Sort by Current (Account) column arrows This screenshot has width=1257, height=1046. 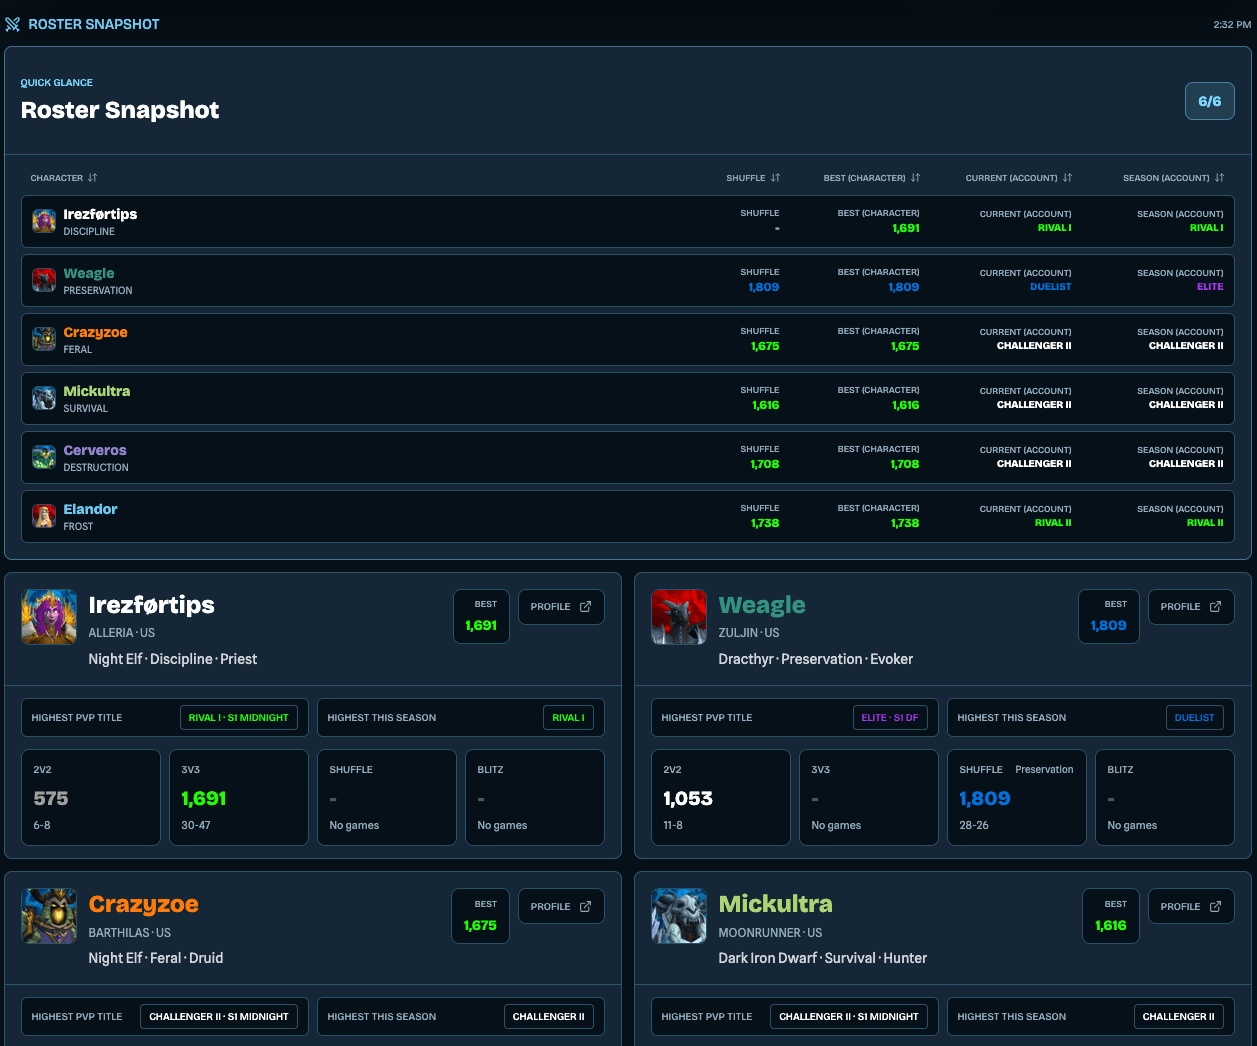click(x=1067, y=178)
